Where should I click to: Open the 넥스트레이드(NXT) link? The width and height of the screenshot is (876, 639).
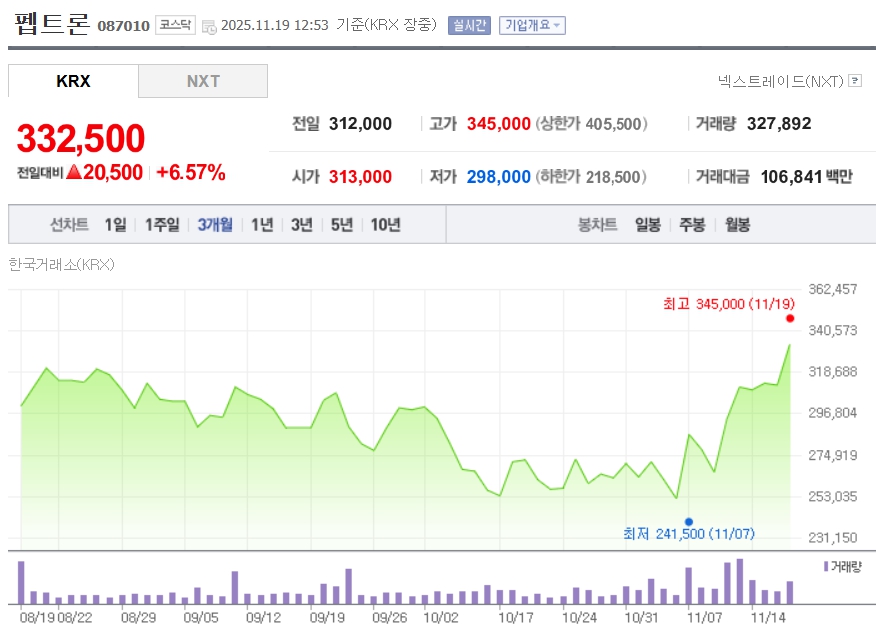tap(781, 81)
